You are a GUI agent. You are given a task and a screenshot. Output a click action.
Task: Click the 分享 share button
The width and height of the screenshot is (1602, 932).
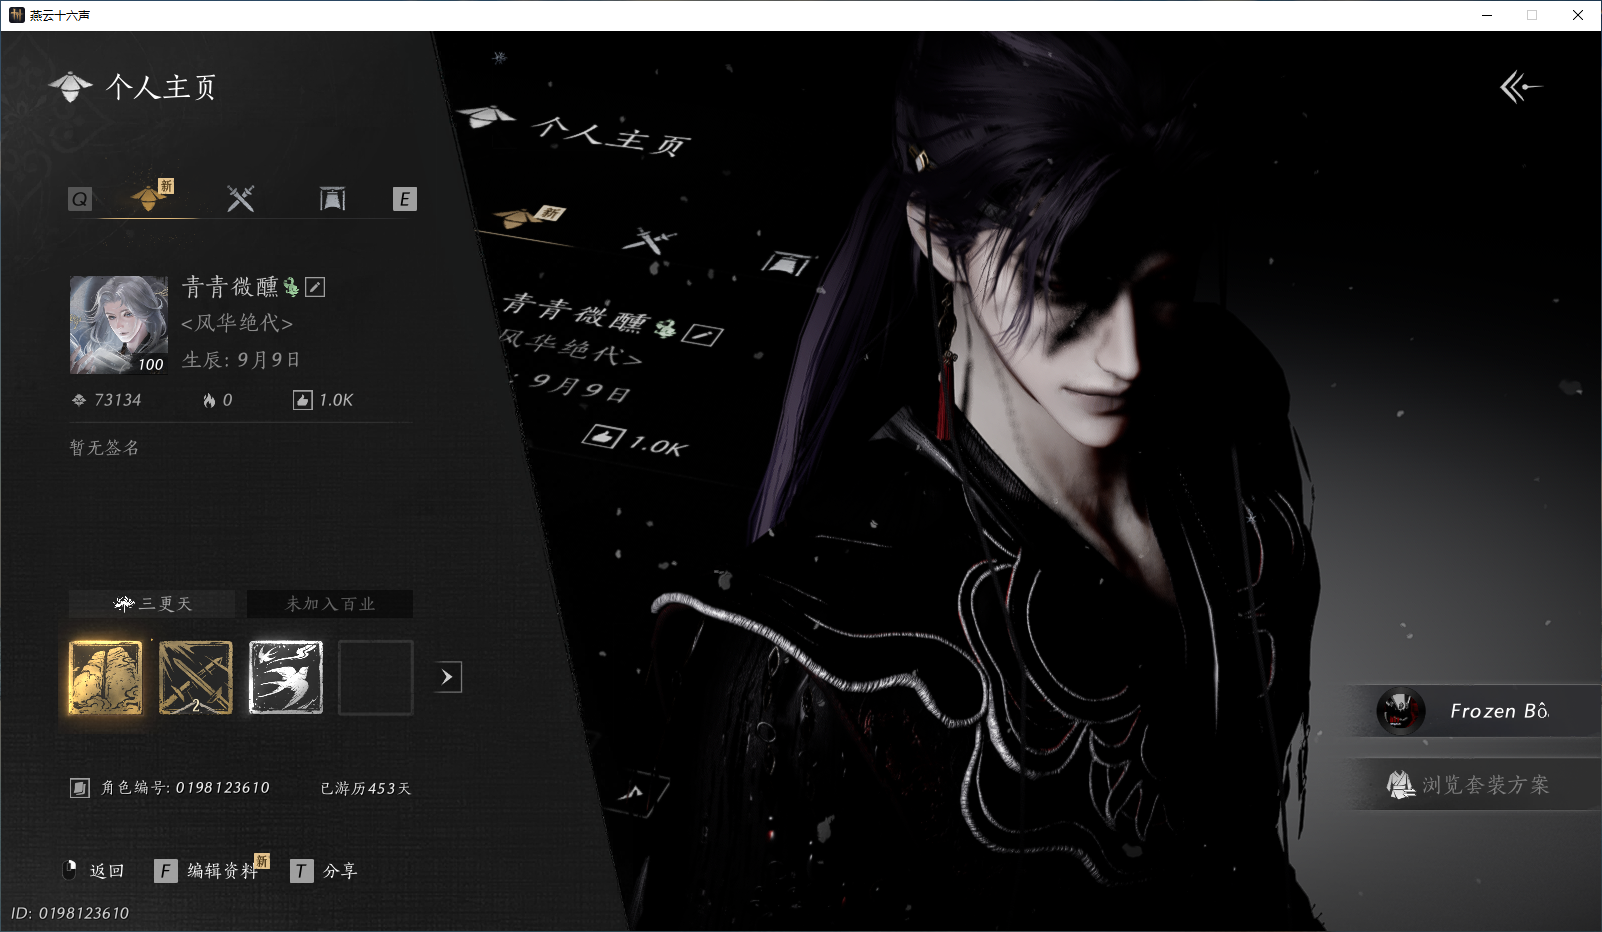[324, 871]
